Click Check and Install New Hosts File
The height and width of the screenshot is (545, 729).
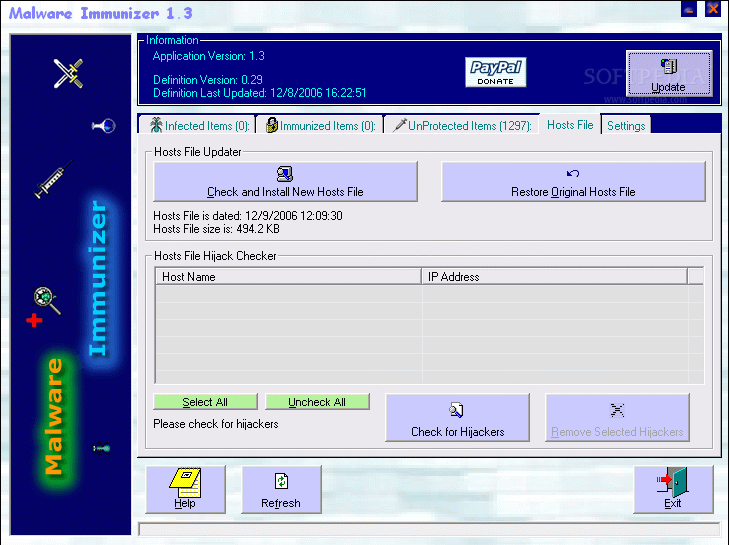pos(285,181)
